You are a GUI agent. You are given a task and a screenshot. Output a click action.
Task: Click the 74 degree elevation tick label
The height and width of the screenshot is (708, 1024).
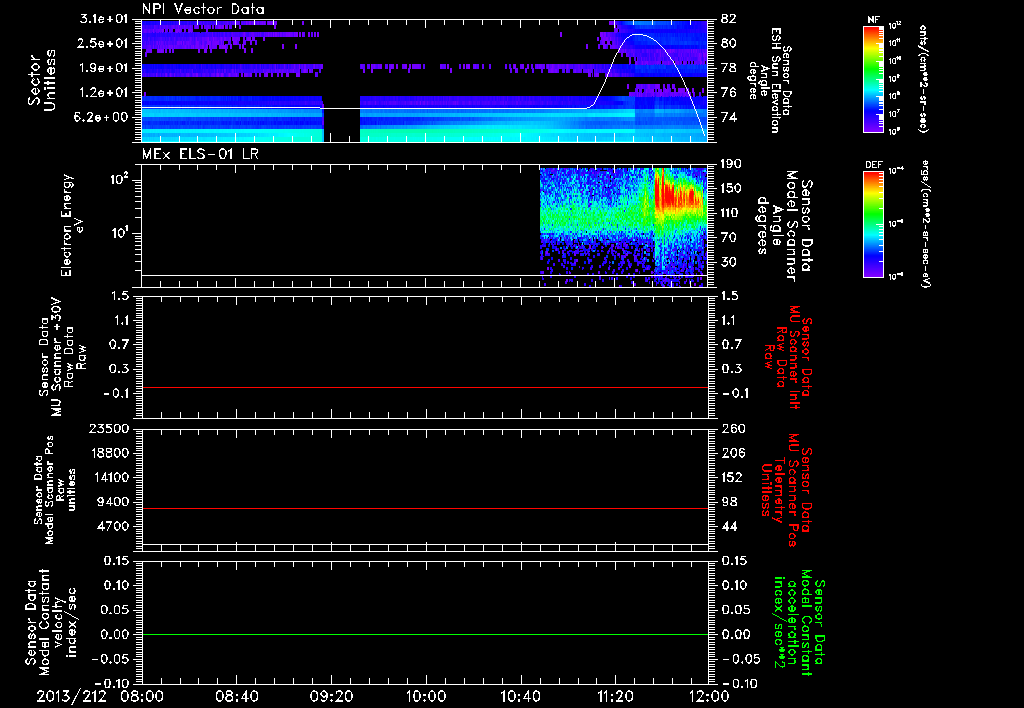[728, 117]
